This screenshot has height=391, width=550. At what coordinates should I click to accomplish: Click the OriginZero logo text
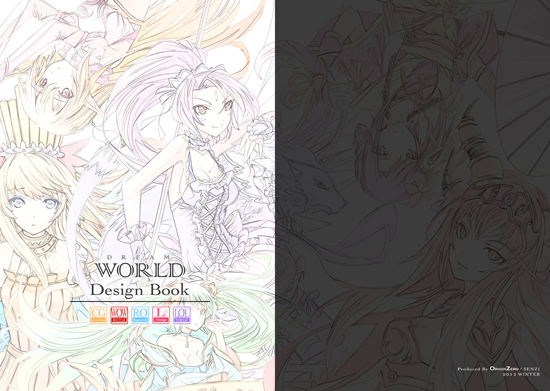(504, 369)
